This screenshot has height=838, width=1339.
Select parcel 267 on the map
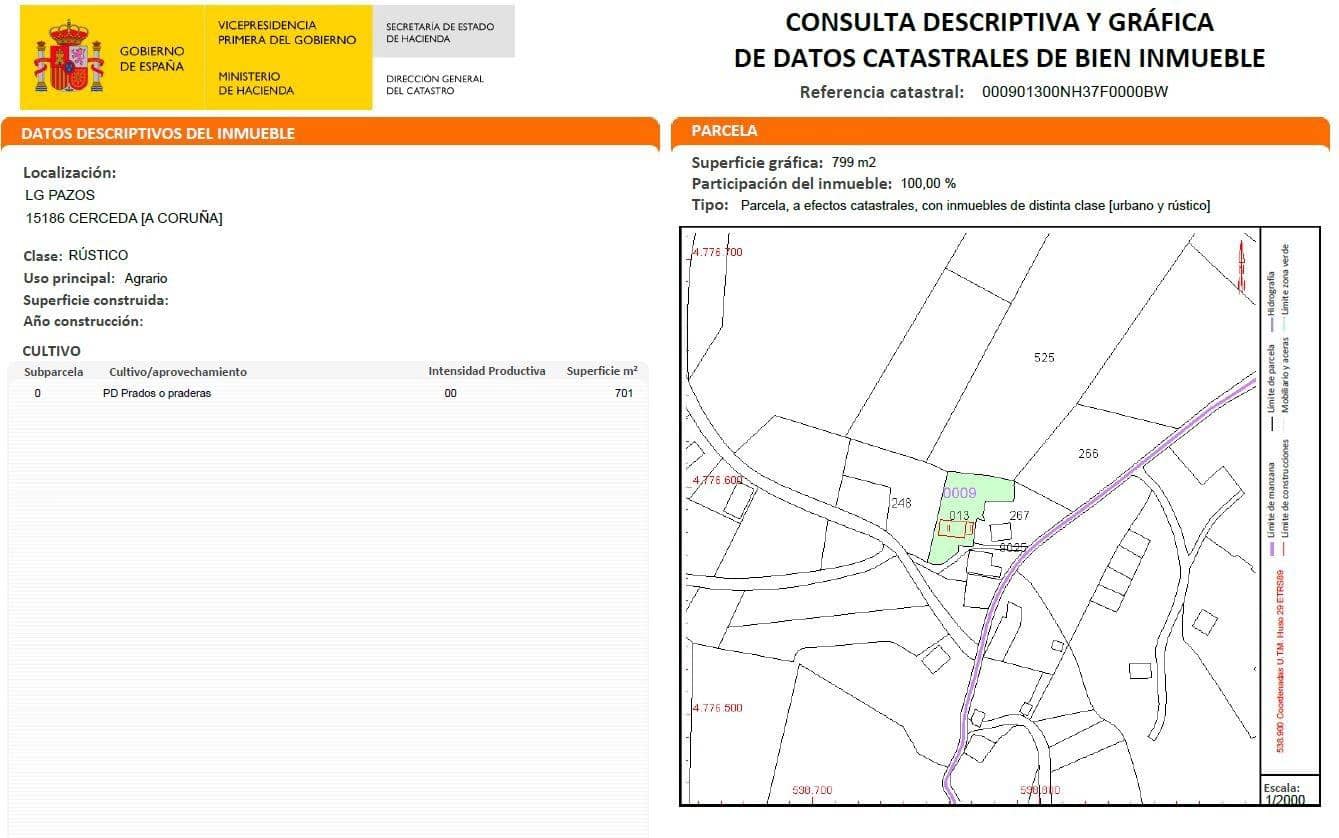(x=1019, y=516)
